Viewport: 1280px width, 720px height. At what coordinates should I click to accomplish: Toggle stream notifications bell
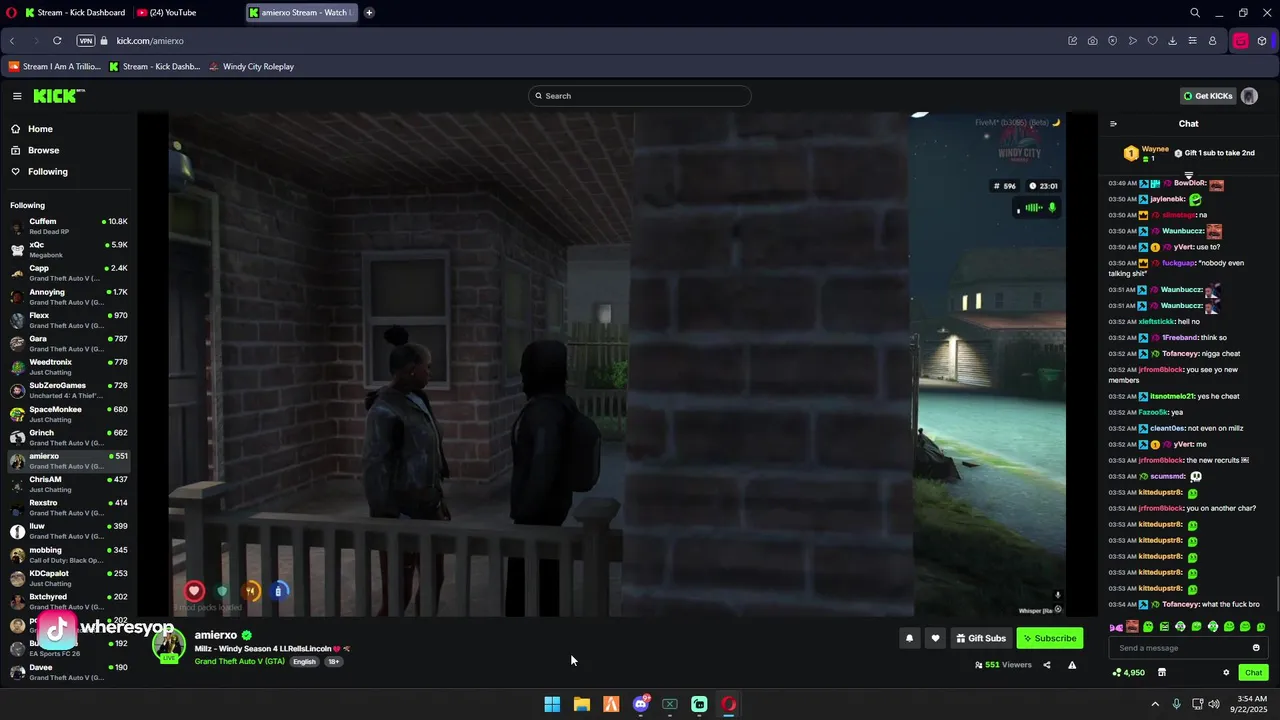coord(909,638)
